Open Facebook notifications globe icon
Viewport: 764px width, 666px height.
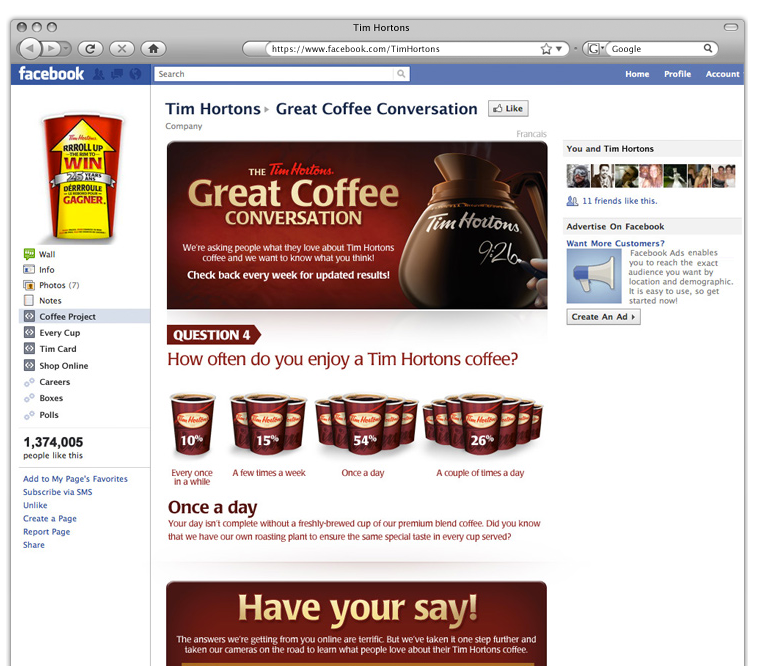click(x=135, y=74)
